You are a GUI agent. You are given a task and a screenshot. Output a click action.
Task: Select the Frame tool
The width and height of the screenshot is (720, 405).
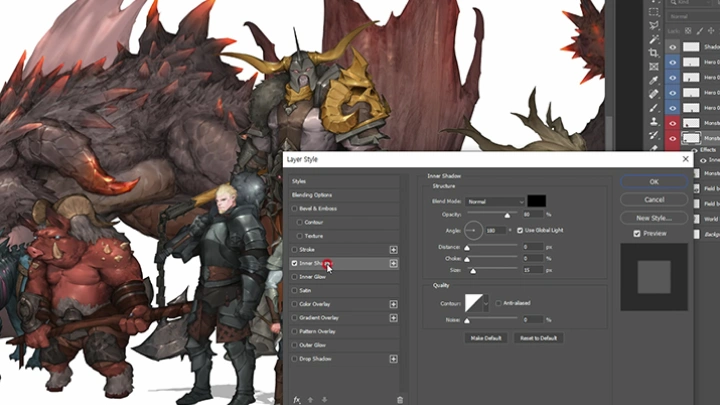pos(654,67)
